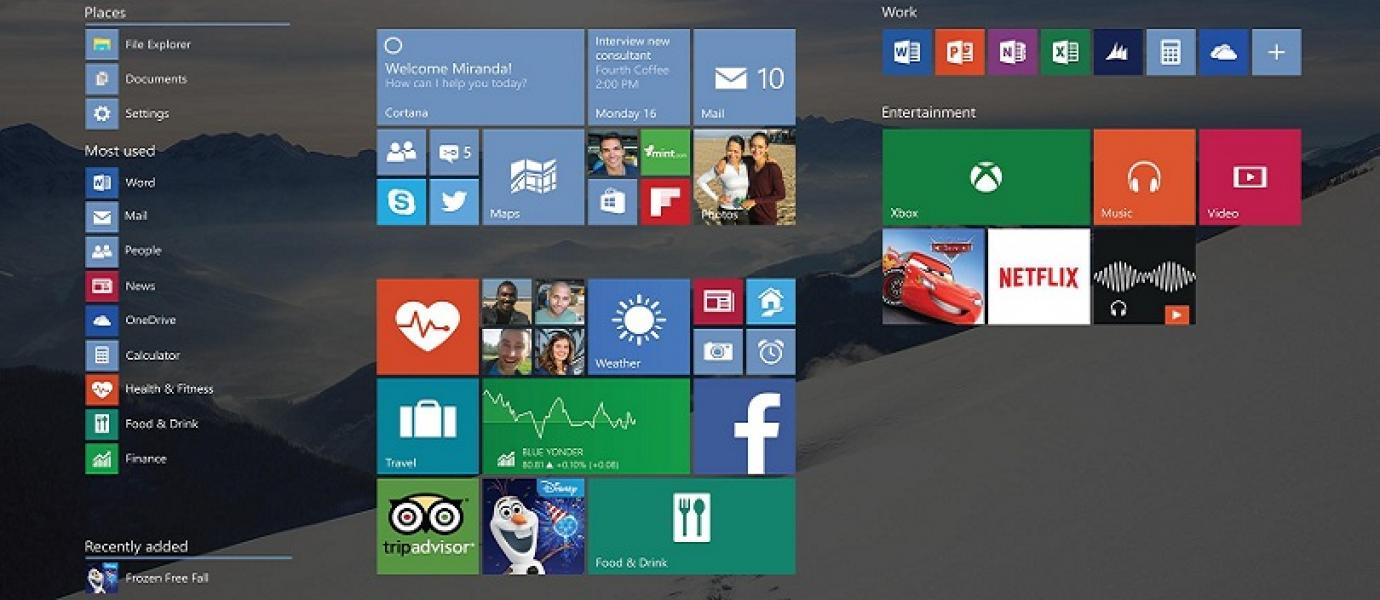1380x600 pixels.
Task: Select the Work group heading
Action: tap(899, 12)
